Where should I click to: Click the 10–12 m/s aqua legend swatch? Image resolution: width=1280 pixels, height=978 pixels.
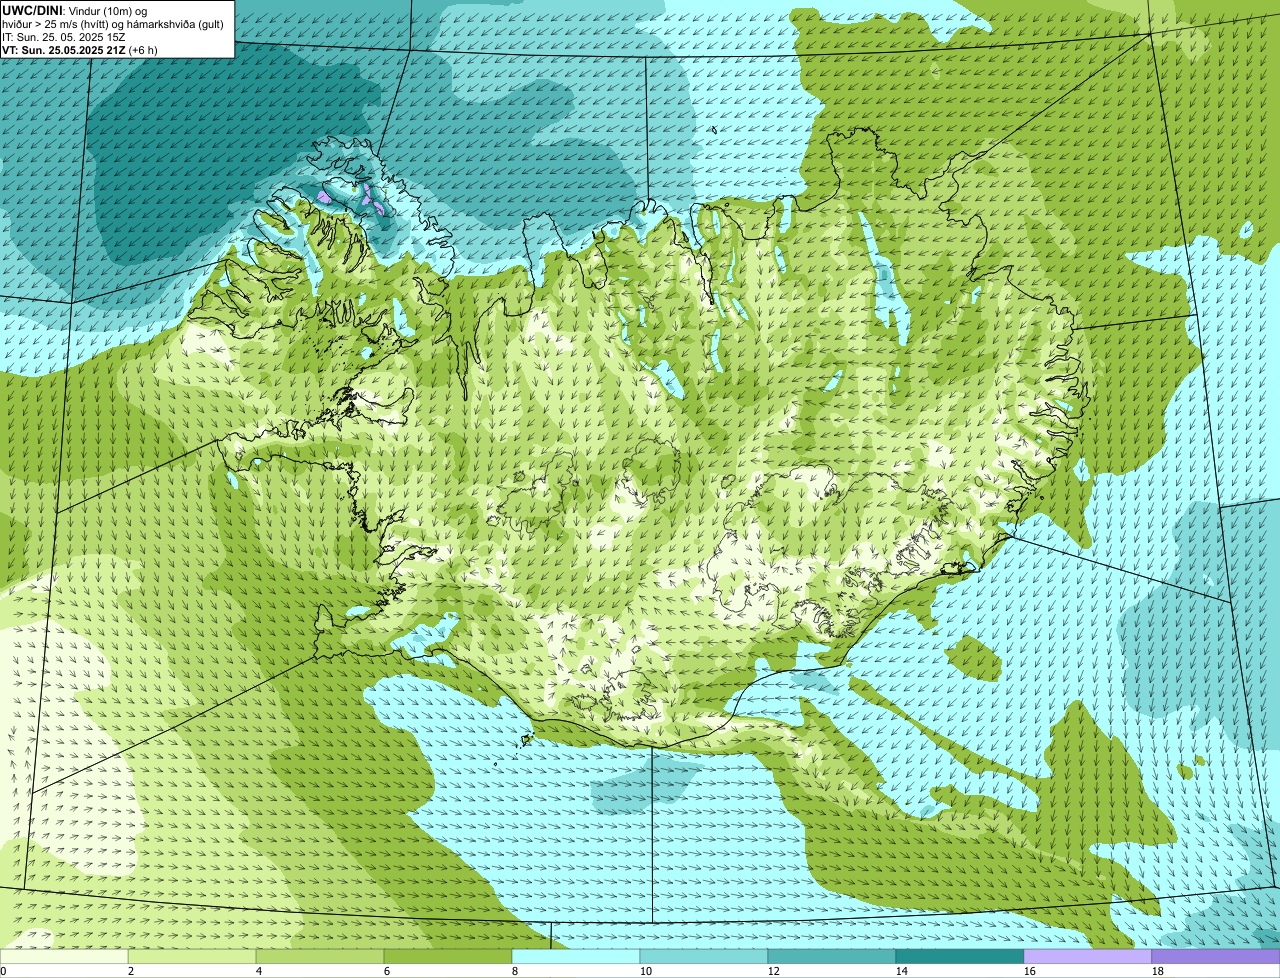click(x=704, y=956)
